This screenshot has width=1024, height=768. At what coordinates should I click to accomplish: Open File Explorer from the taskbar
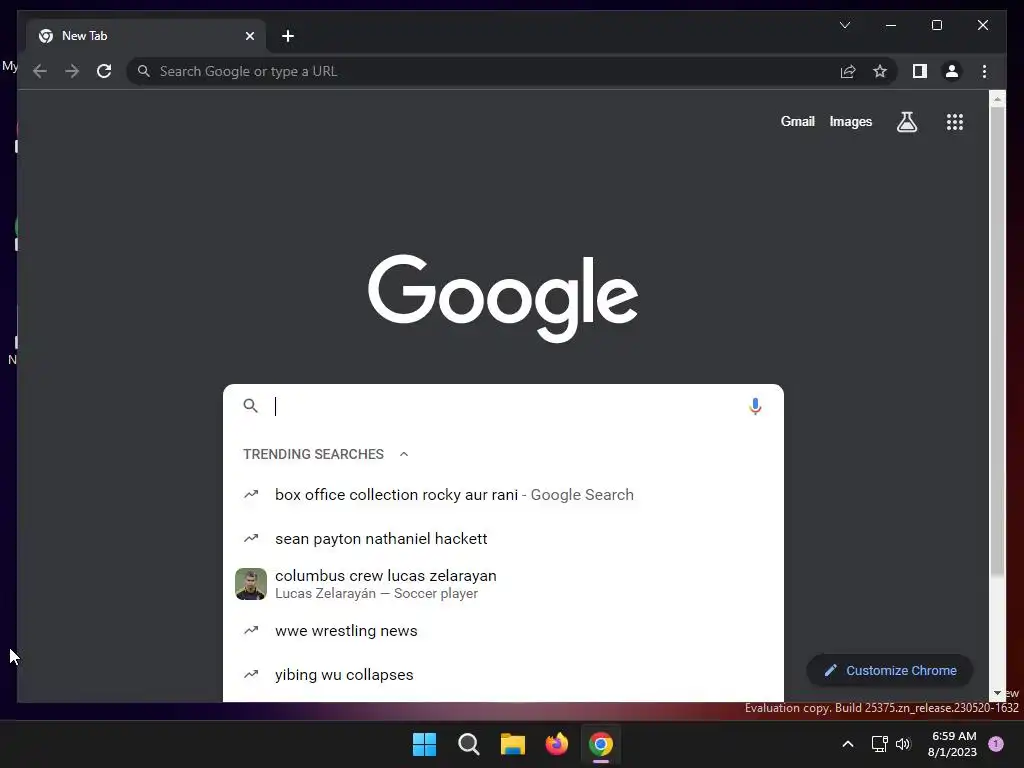(x=513, y=744)
